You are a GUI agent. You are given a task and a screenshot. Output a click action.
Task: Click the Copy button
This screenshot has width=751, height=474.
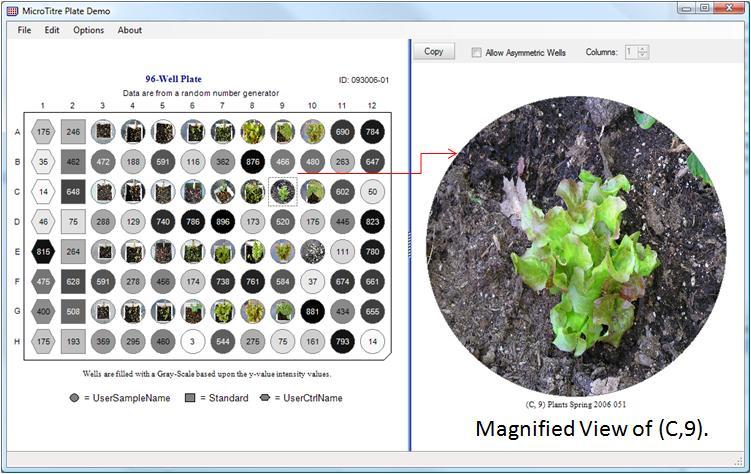[434, 51]
